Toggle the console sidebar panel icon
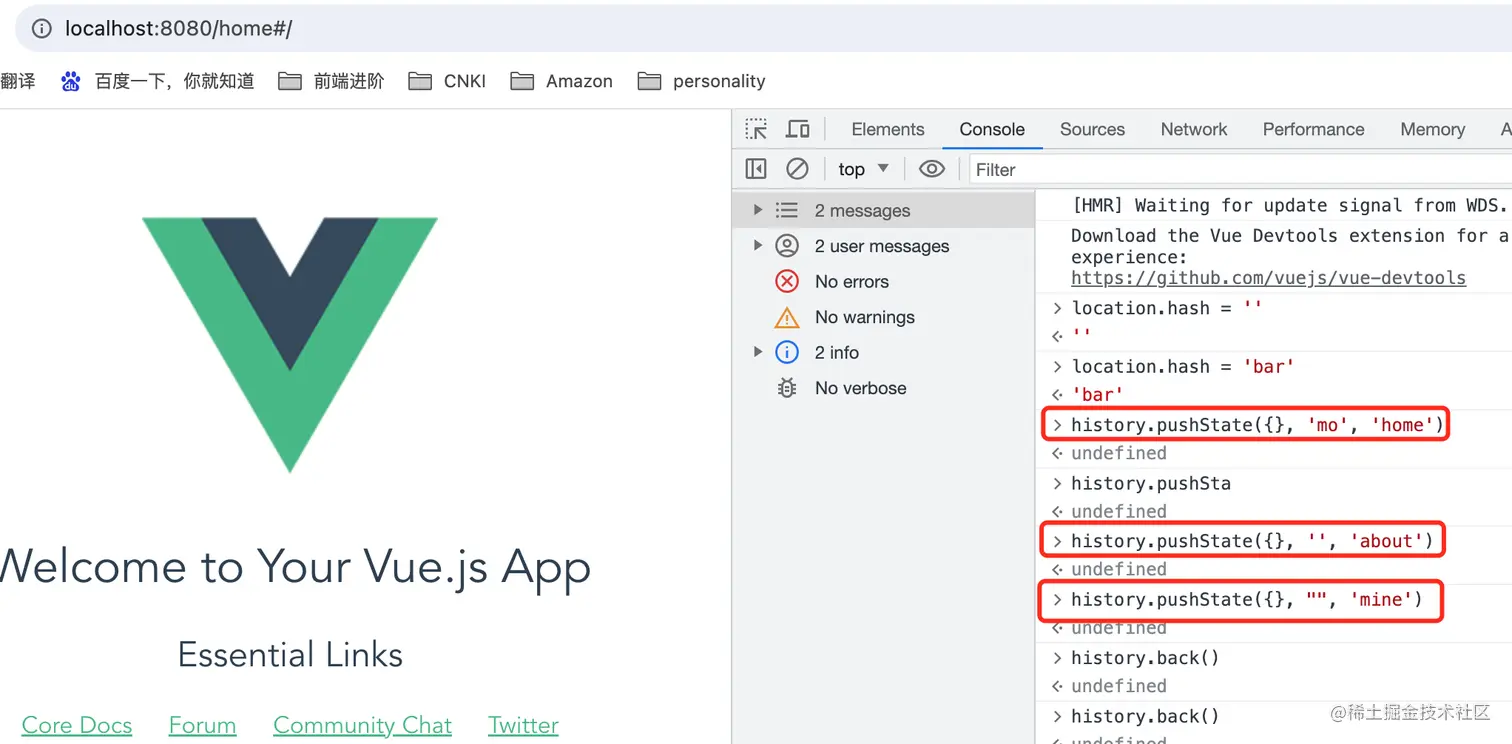The image size is (1512, 744). click(x=756, y=169)
